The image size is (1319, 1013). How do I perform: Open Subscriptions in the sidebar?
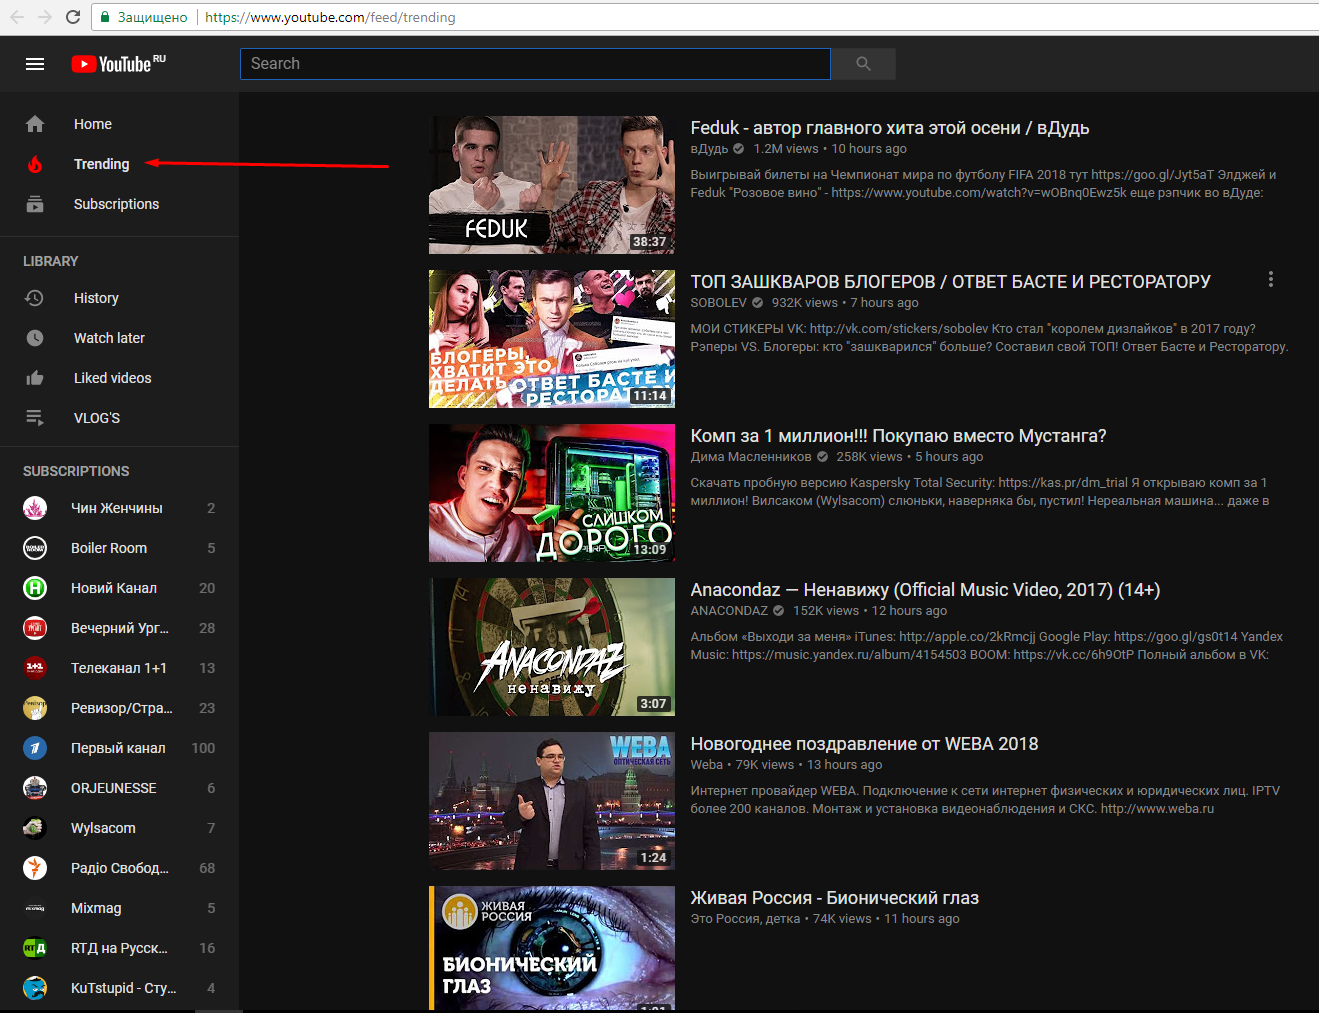(x=120, y=204)
